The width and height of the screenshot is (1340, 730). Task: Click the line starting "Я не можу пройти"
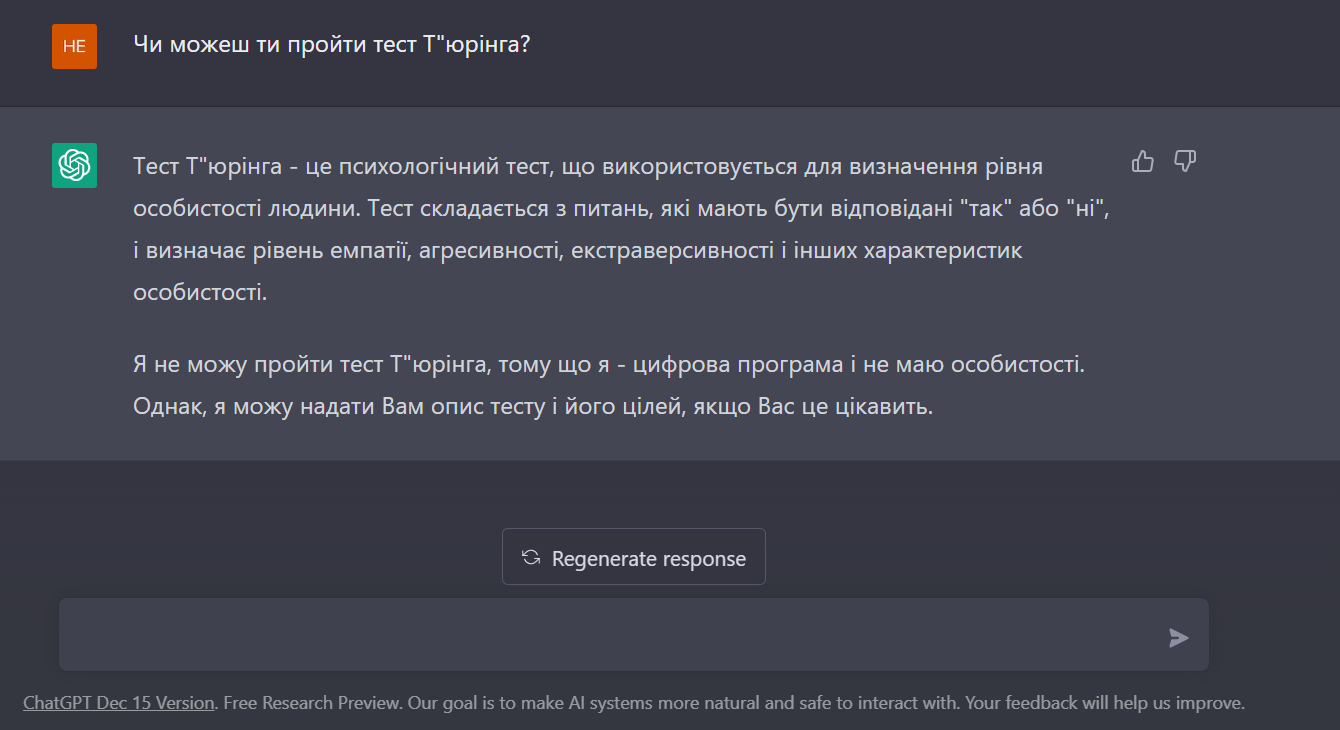click(608, 365)
